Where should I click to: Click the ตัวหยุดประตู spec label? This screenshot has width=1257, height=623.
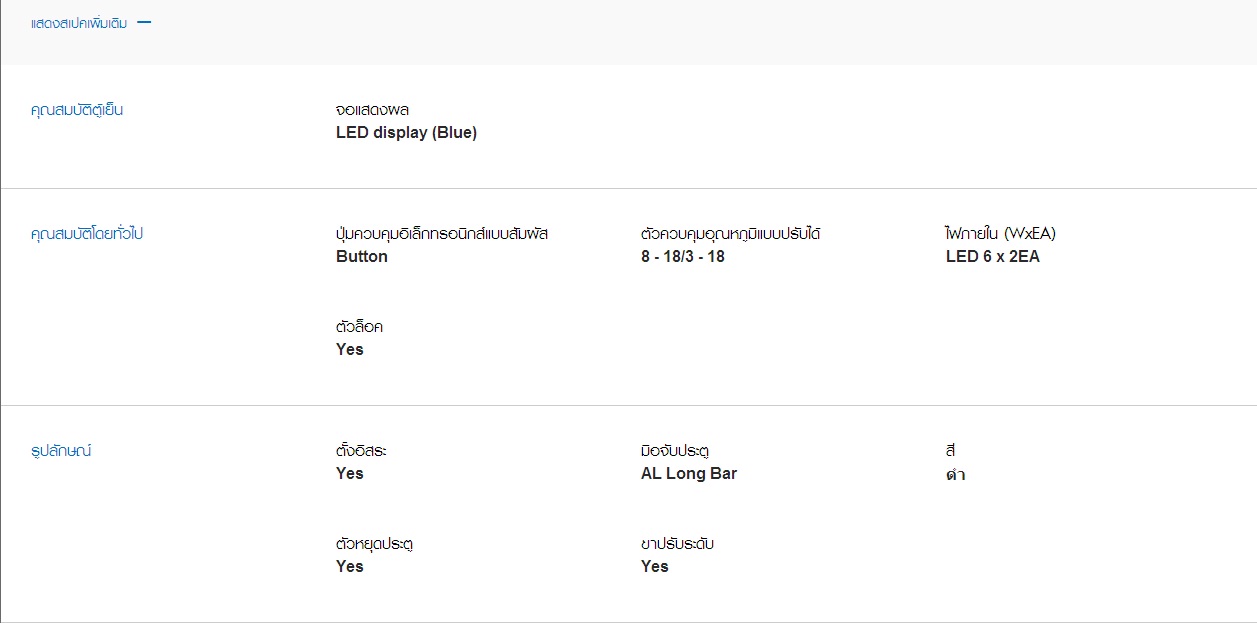[375, 544]
